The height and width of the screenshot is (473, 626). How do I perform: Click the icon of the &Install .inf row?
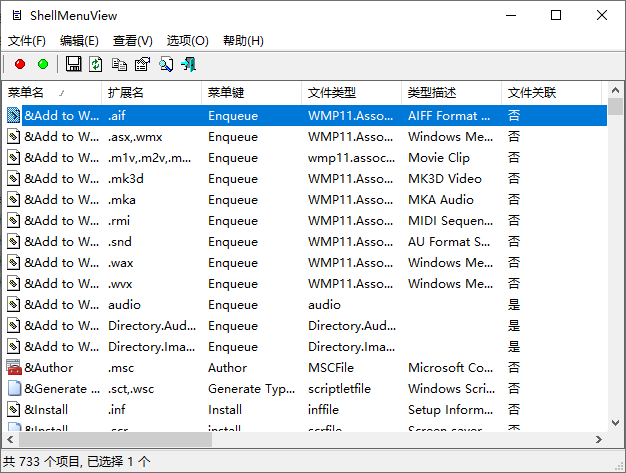pyautogui.click(x=14, y=409)
